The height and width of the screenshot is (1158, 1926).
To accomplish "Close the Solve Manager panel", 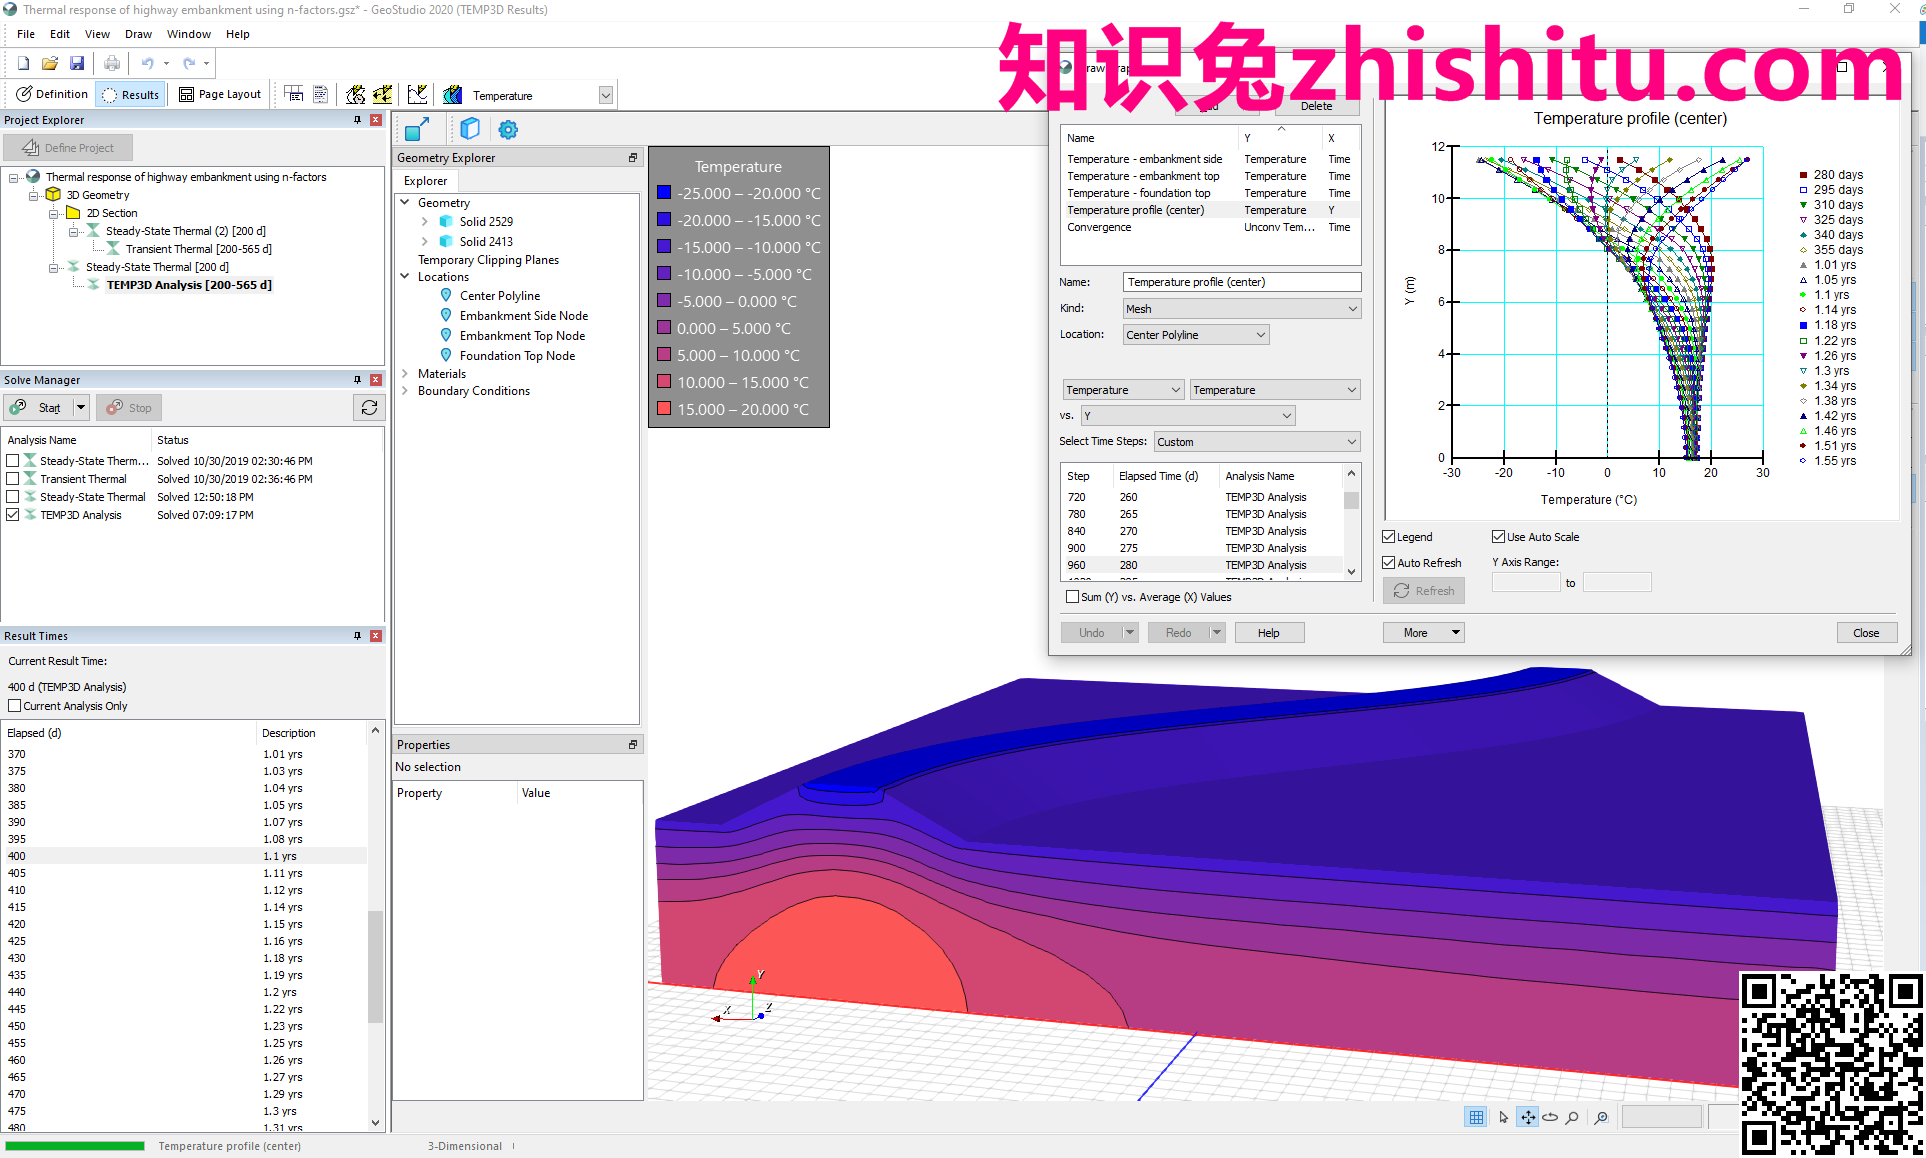I will [376, 380].
